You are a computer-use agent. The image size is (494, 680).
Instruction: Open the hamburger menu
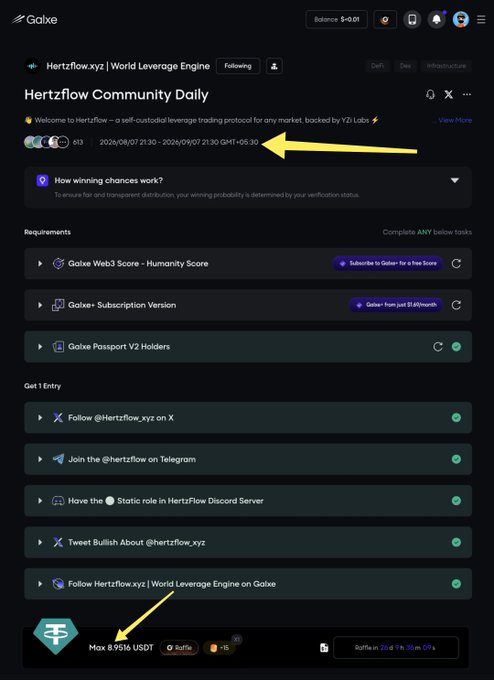481,20
